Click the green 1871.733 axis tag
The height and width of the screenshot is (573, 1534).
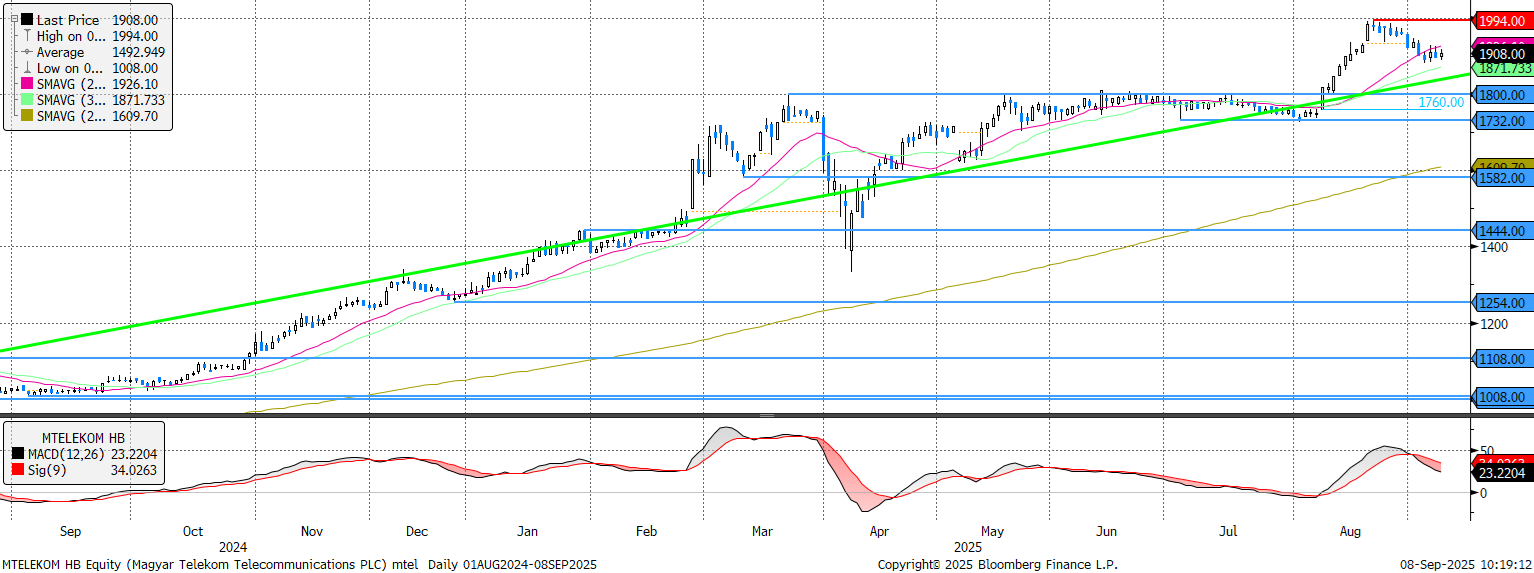pos(1501,68)
